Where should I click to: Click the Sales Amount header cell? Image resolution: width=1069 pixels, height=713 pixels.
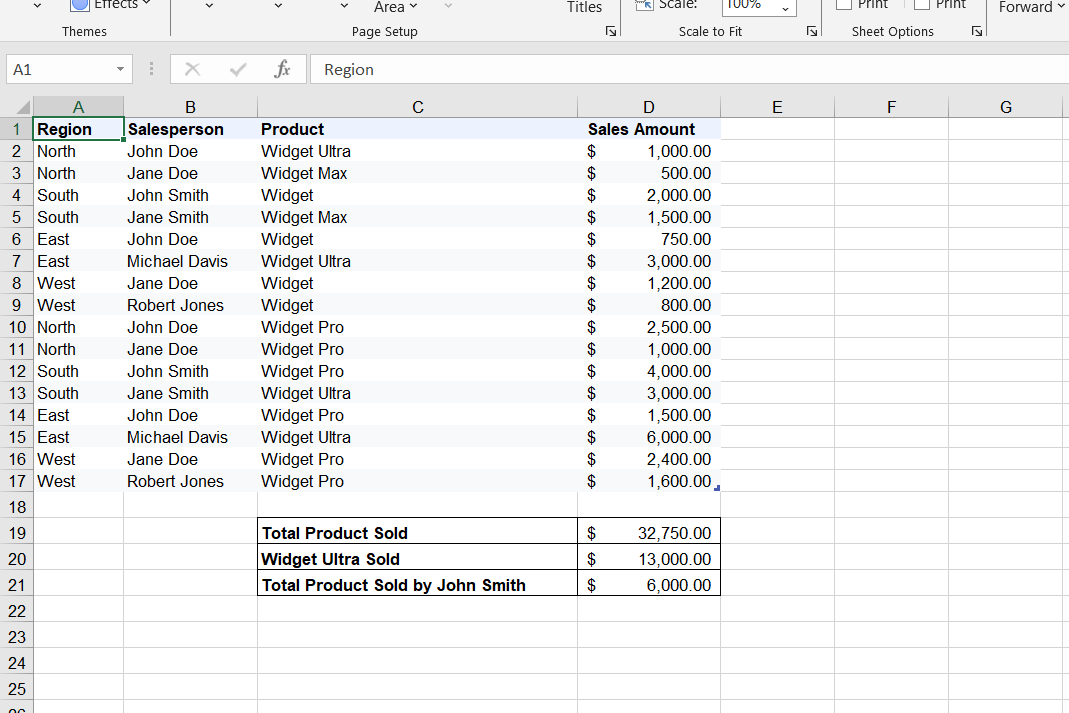point(648,129)
